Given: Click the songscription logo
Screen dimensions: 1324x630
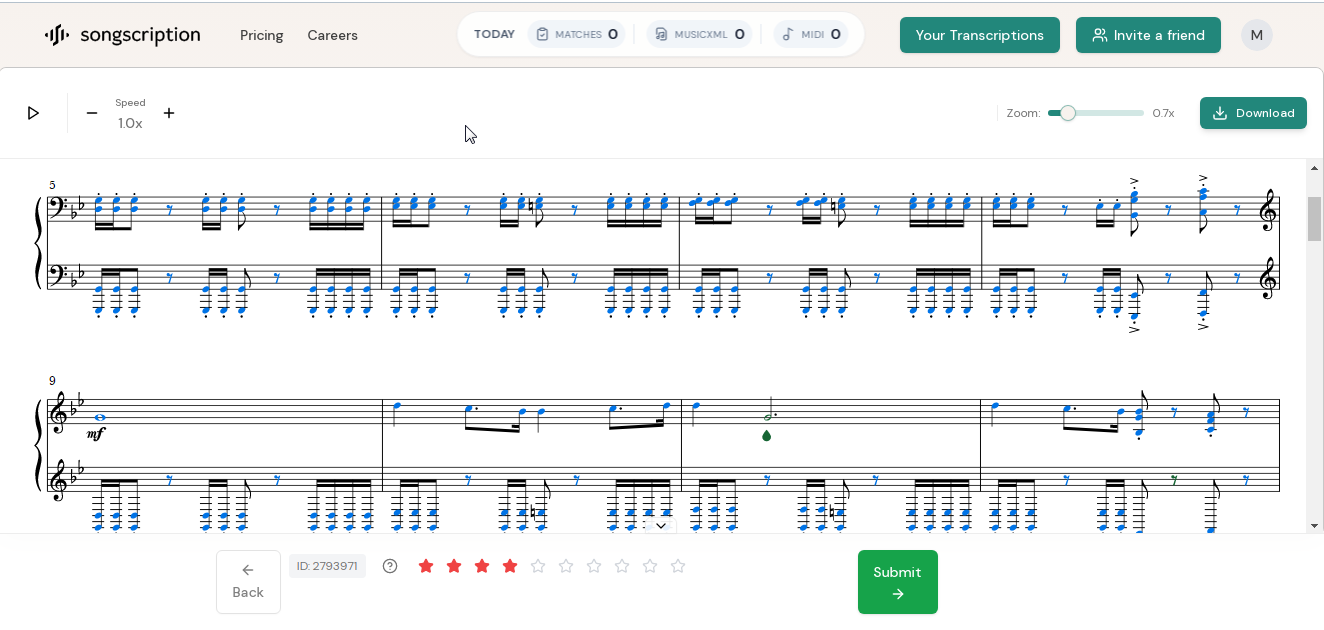Looking at the screenshot, I should [x=123, y=35].
